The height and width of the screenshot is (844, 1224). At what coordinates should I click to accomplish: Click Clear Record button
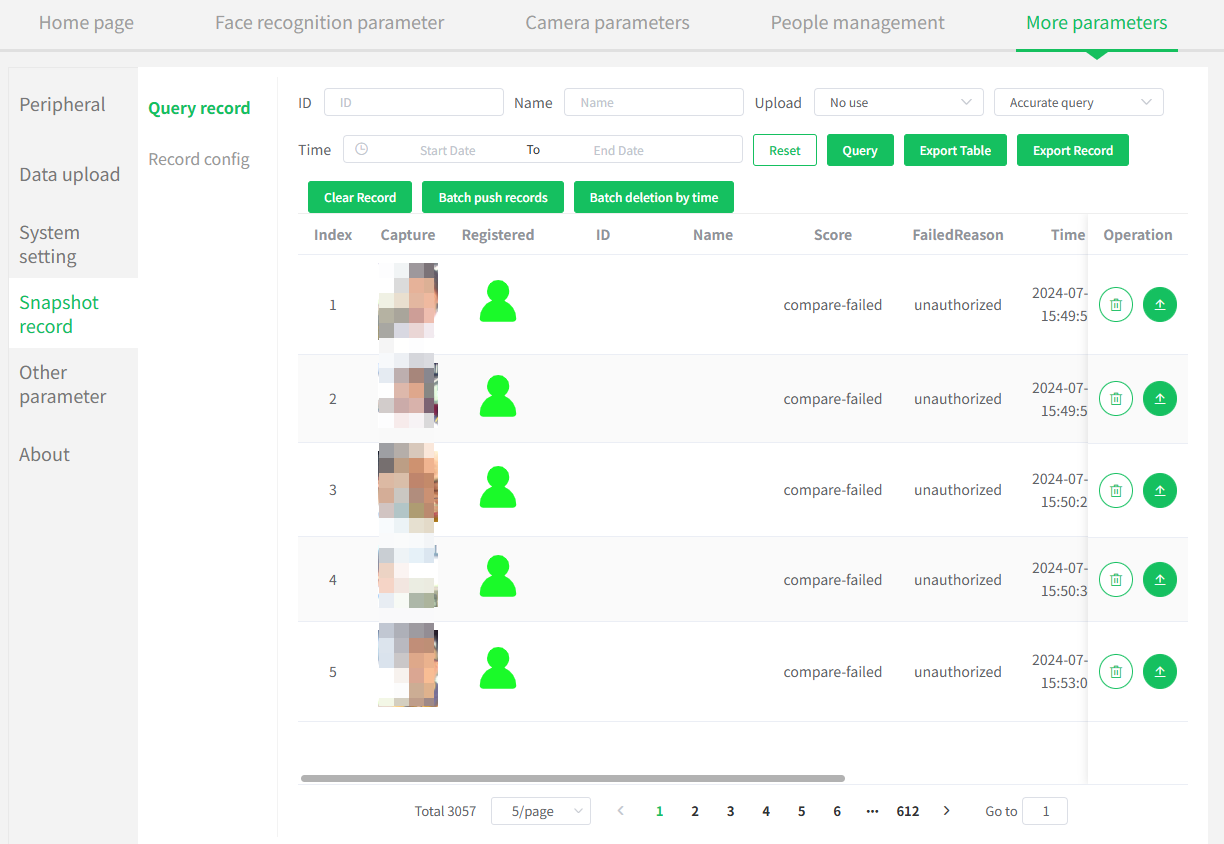[x=360, y=197]
